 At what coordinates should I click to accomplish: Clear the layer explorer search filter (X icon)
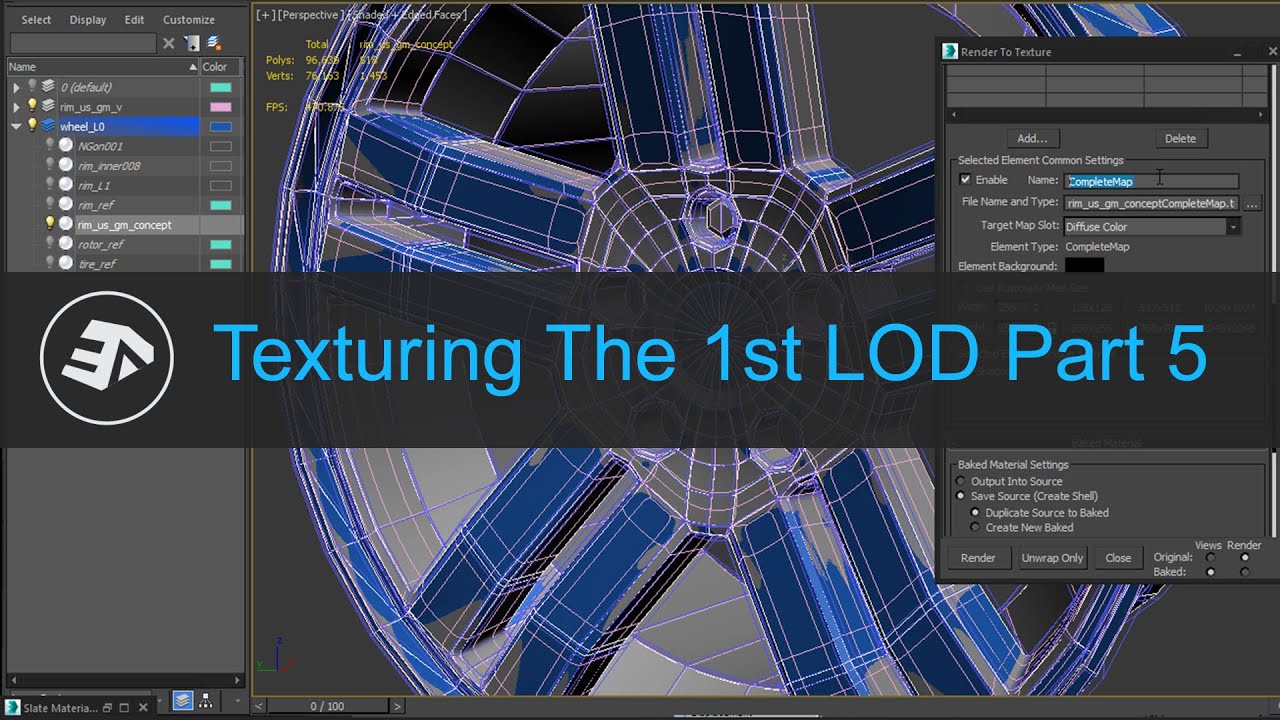point(168,43)
